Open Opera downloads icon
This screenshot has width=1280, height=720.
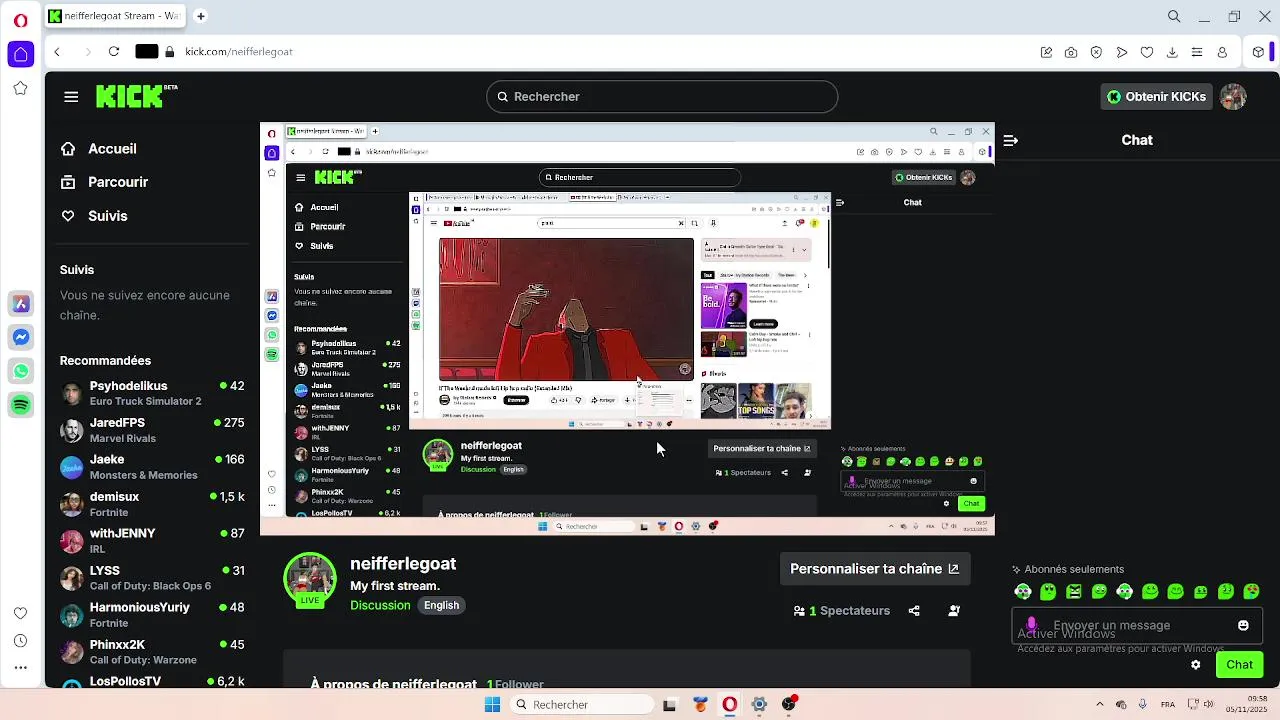1172,52
